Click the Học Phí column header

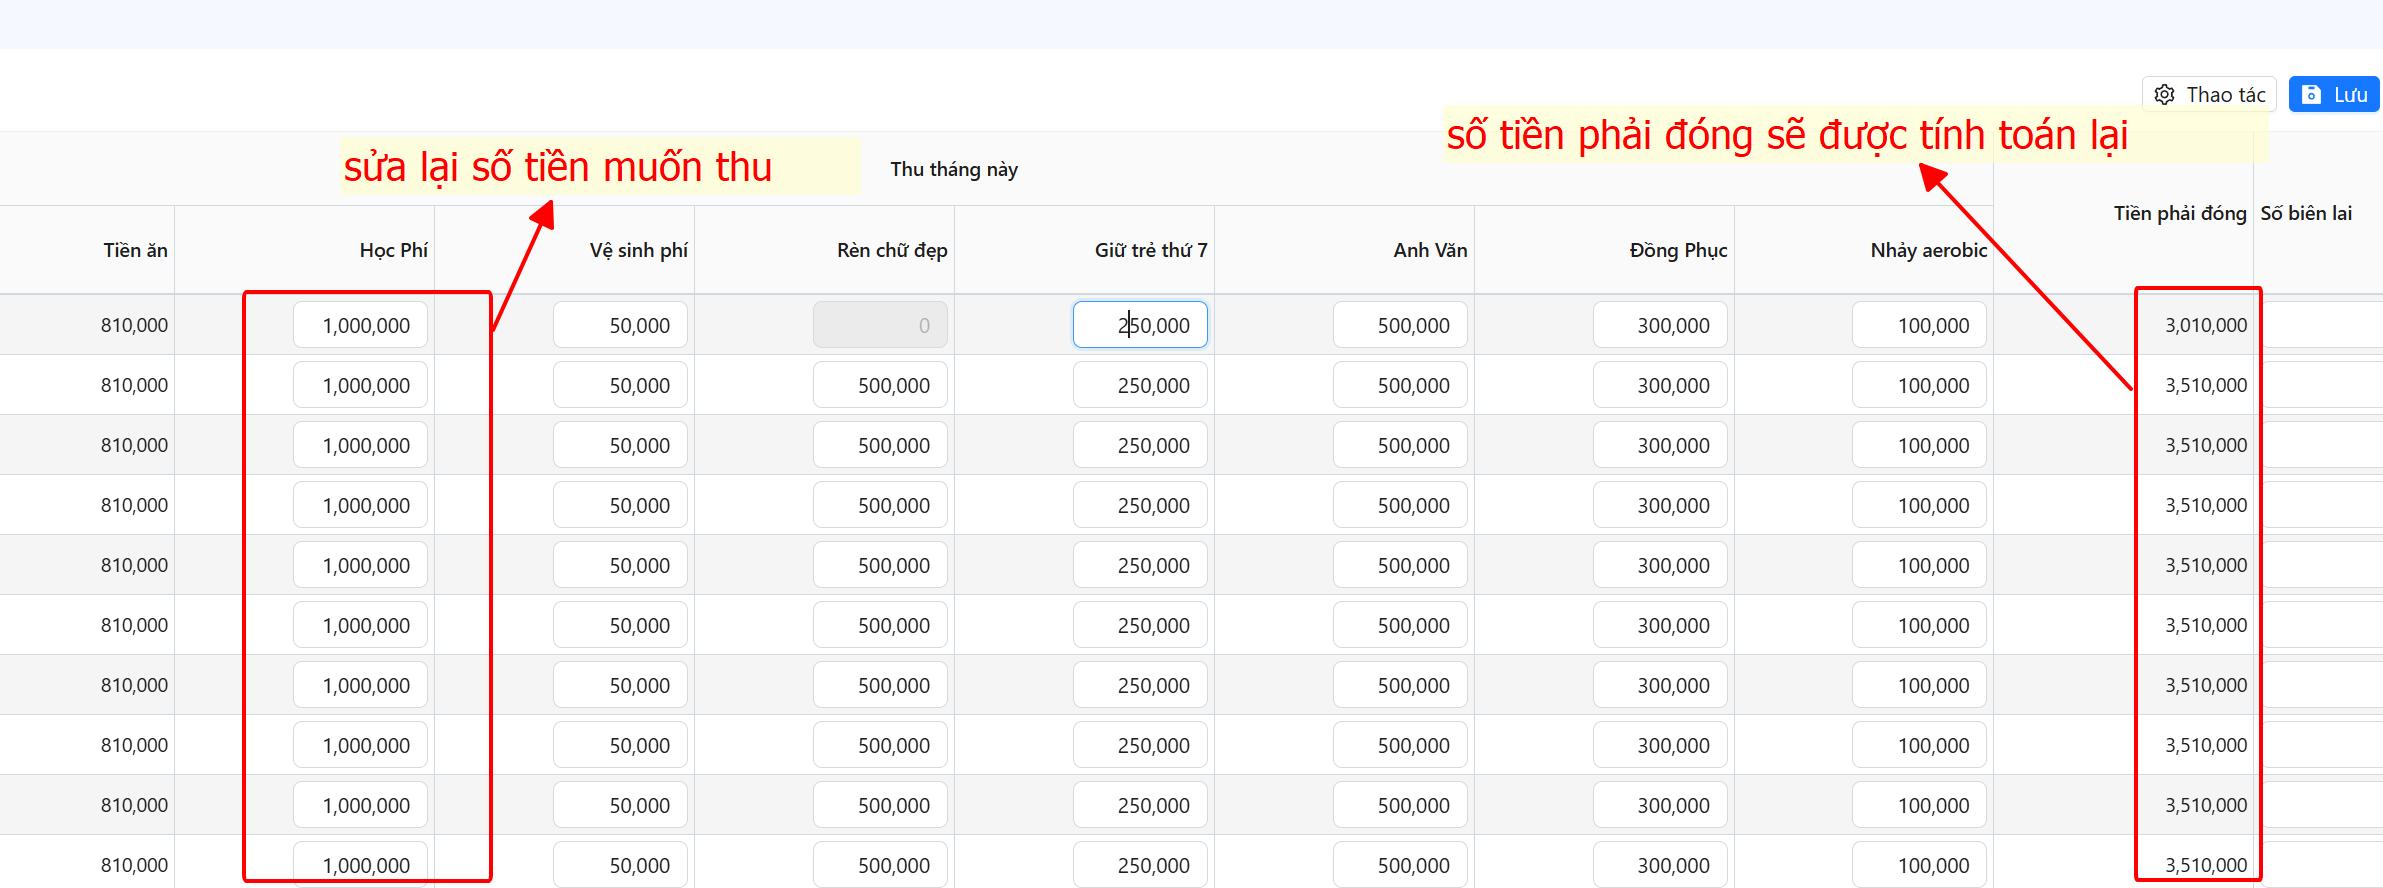[393, 250]
